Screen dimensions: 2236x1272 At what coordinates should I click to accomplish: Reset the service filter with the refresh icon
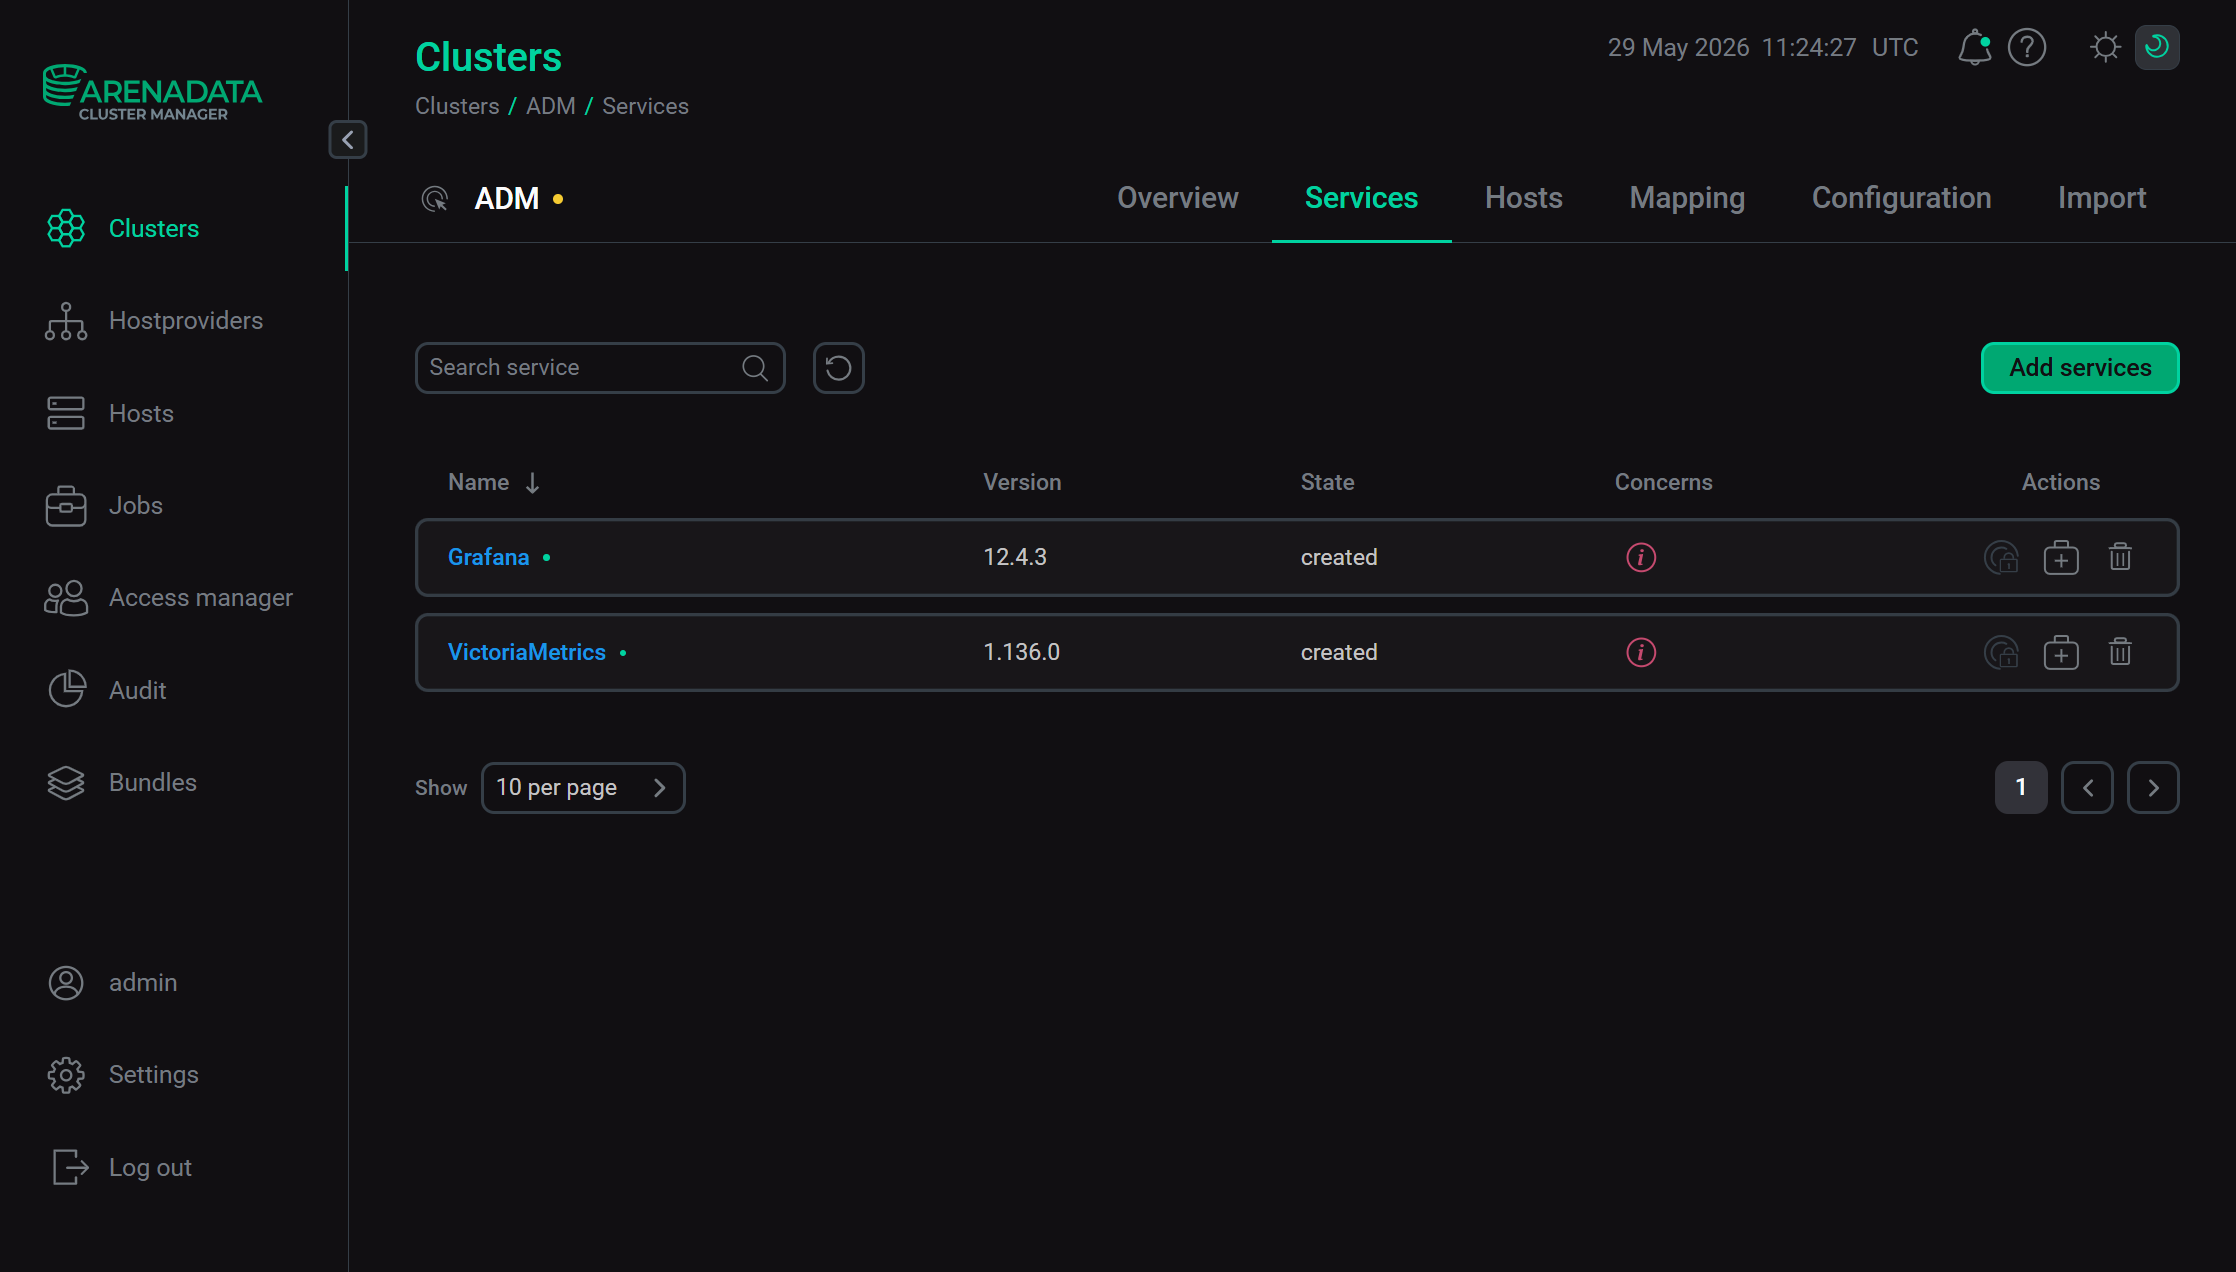(x=838, y=368)
